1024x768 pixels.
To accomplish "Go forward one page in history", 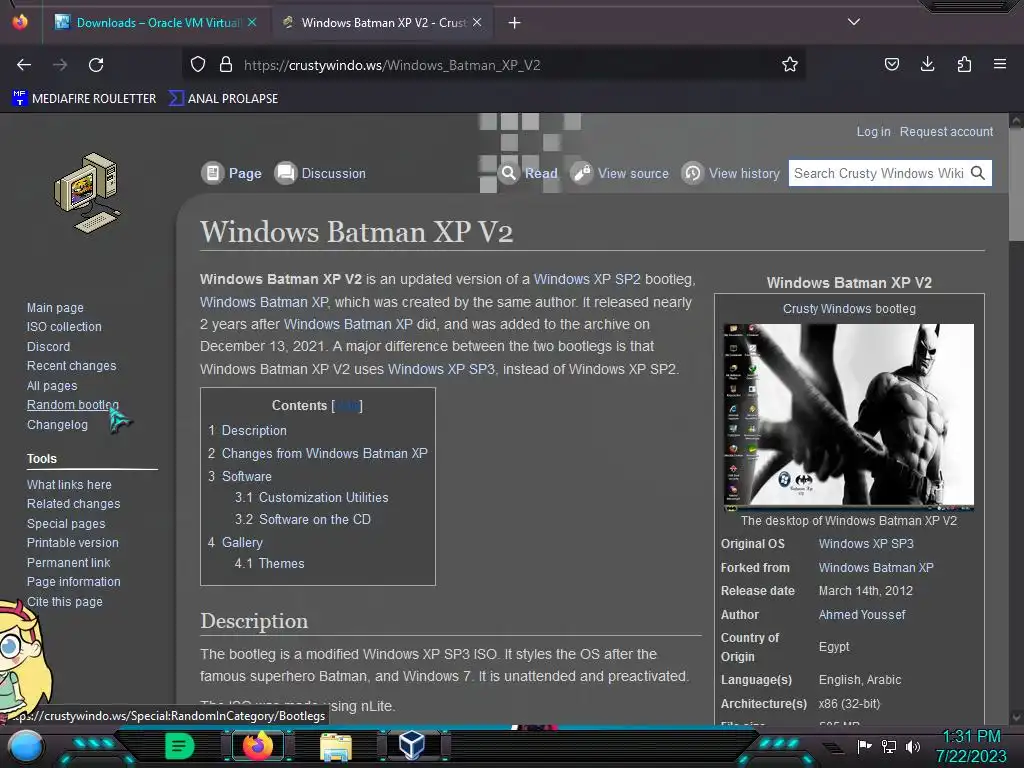I will [60, 65].
